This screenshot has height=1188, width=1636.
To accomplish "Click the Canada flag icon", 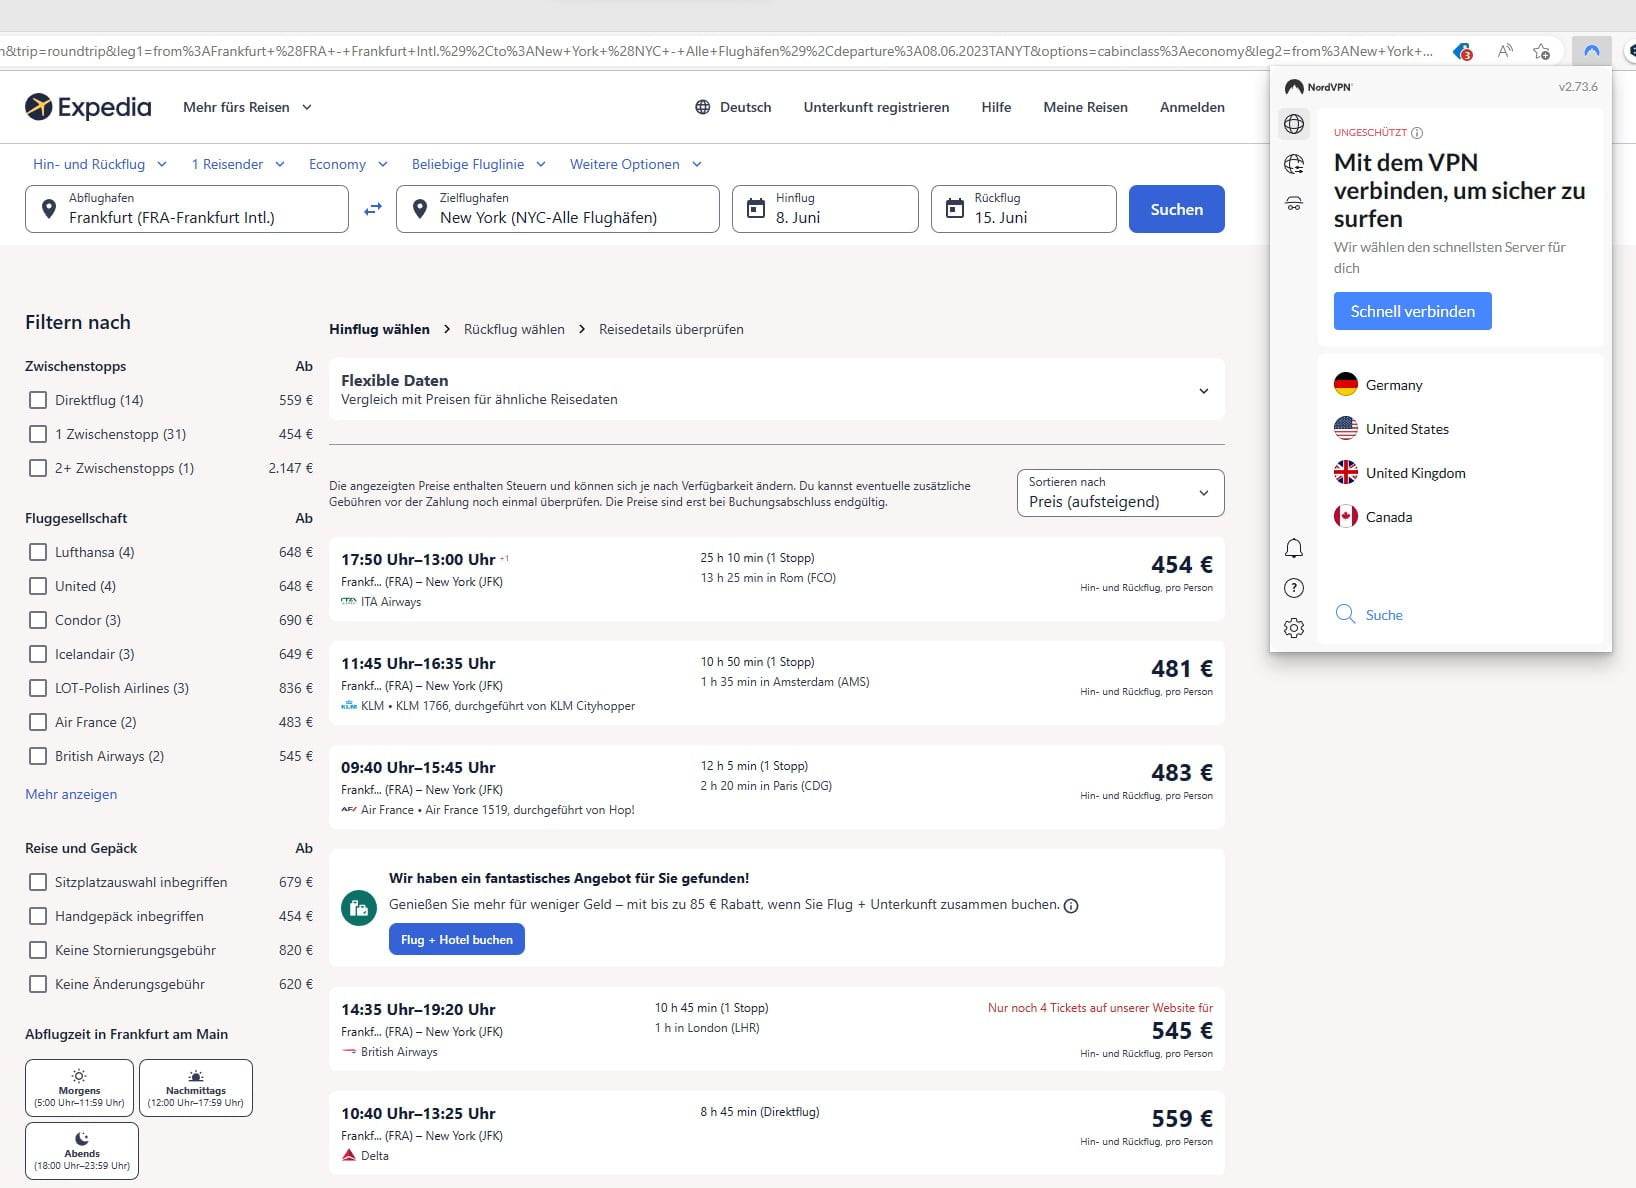I will pyautogui.click(x=1346, y=517).
